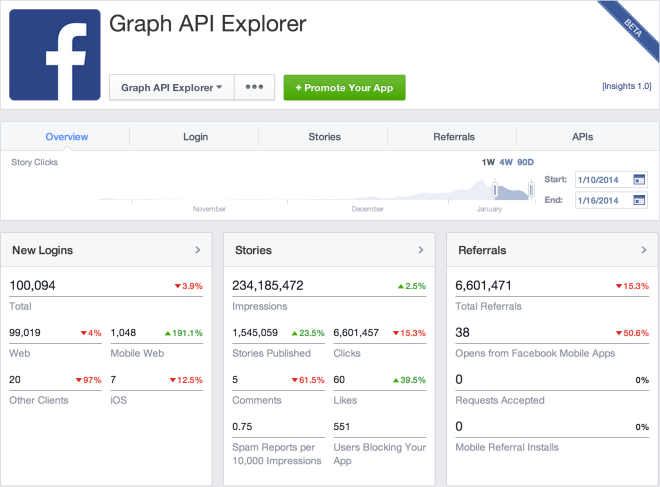The height and width of the screenshot is (487, 660).
Task: Click the 2.5% impressions increase indicator
Action: 412,286
